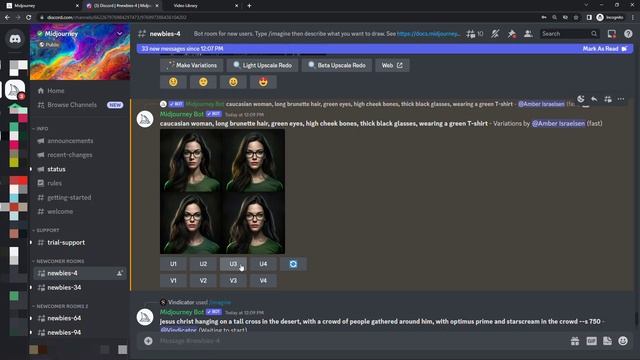Click Make Variations button
Viewport: 640px width, 360px height.
tap(191, 65)
